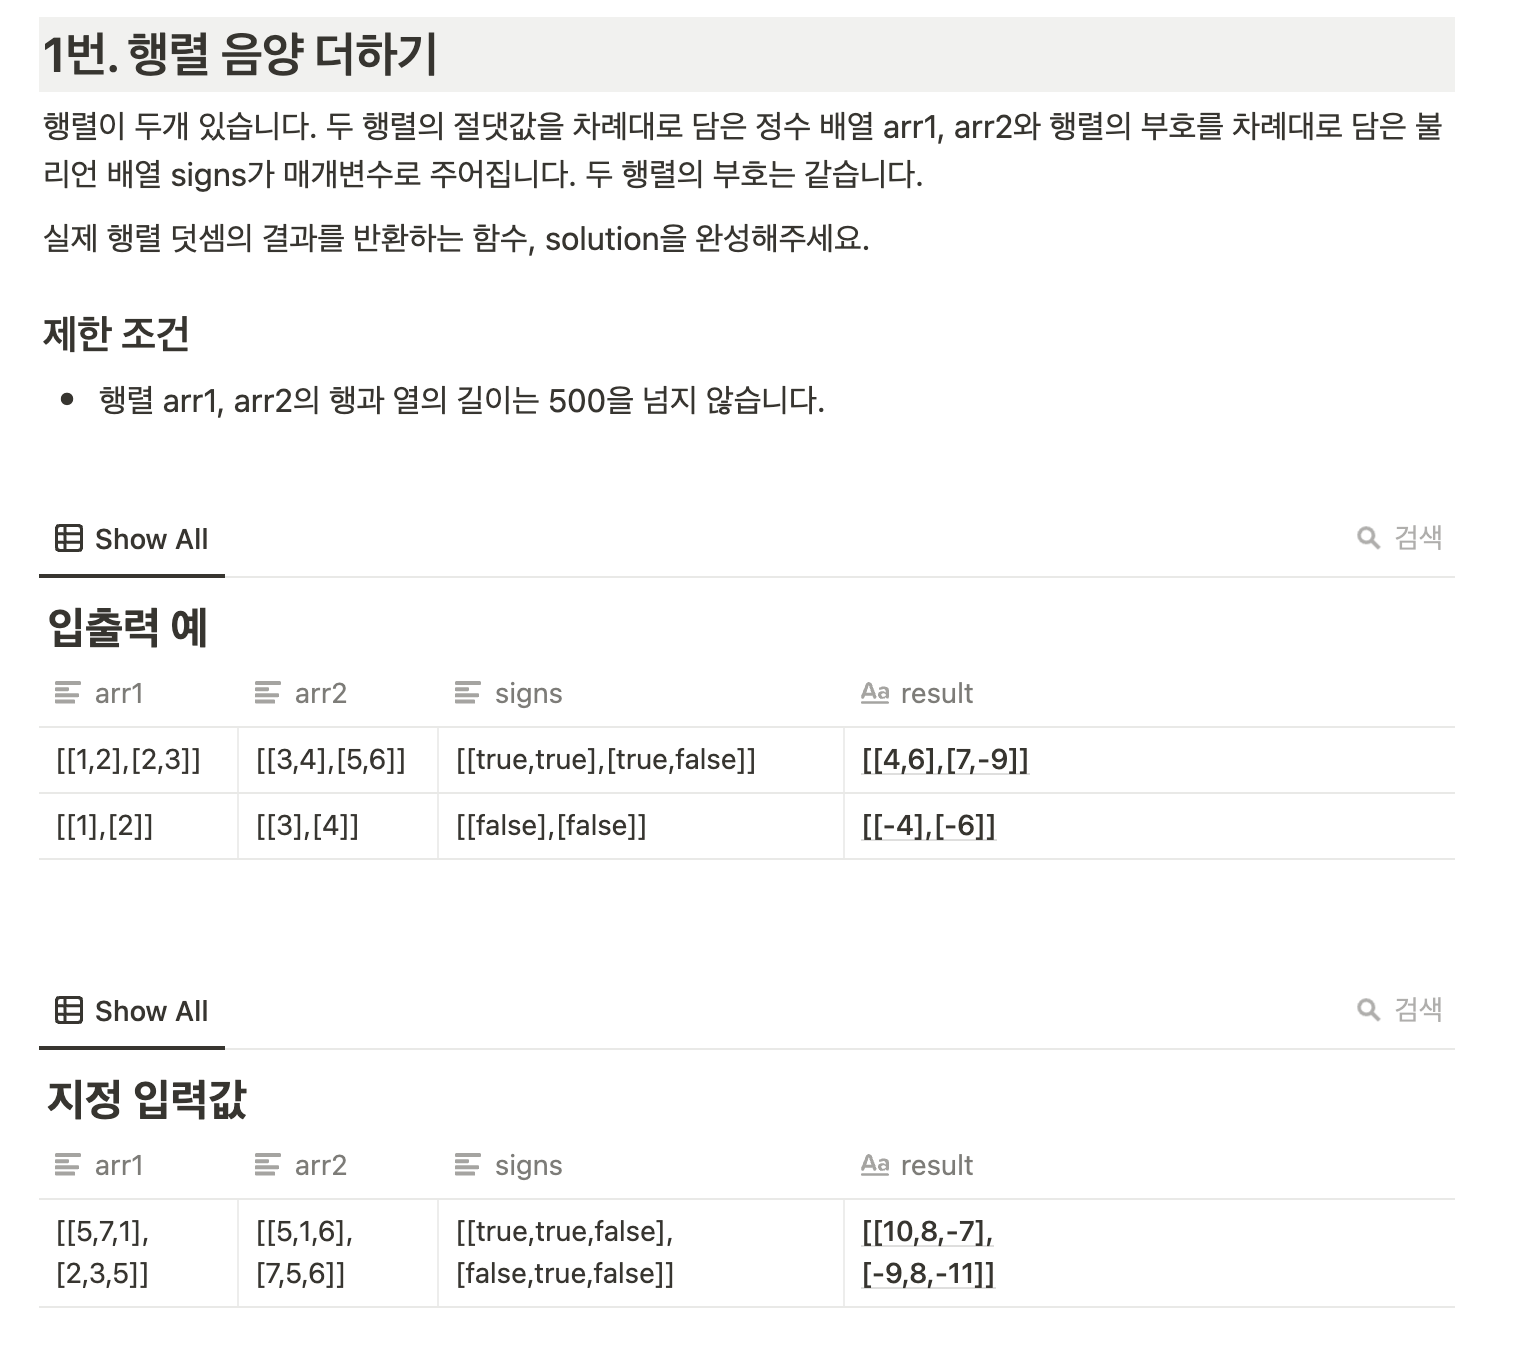1530x1346 pixels.
Task: Click the signs text-property icon in 입출력 예
Action: point(467,692)
